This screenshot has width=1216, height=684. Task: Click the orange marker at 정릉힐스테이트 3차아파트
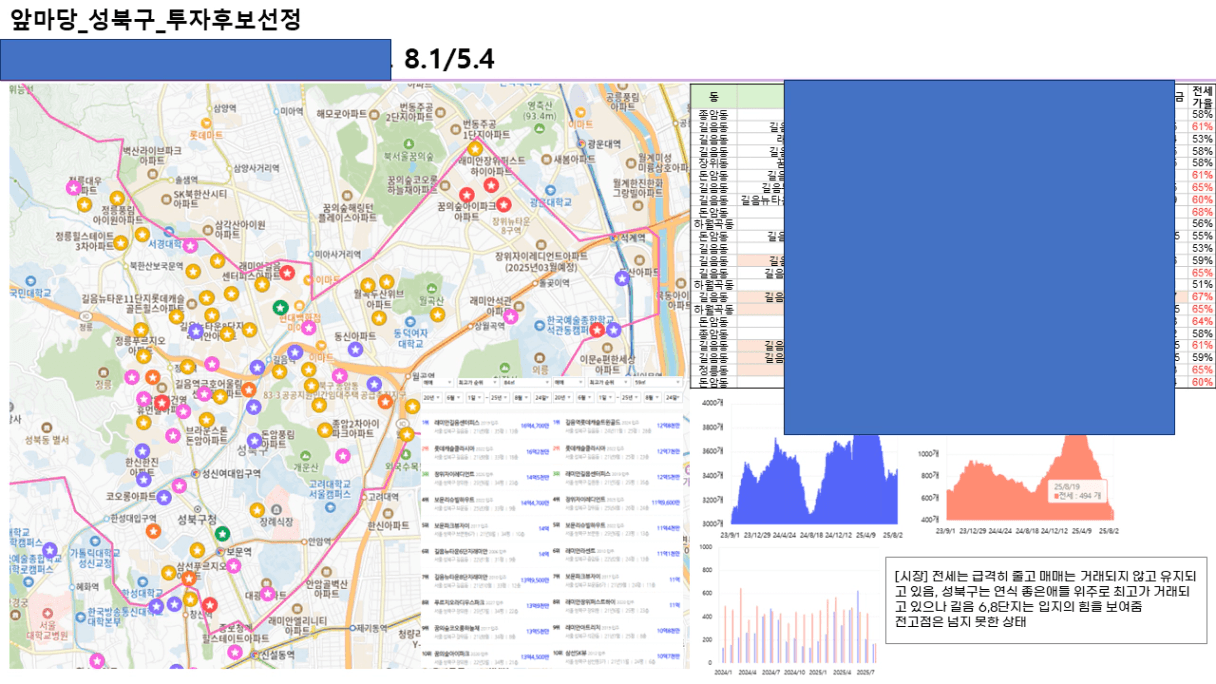[120, 243]
